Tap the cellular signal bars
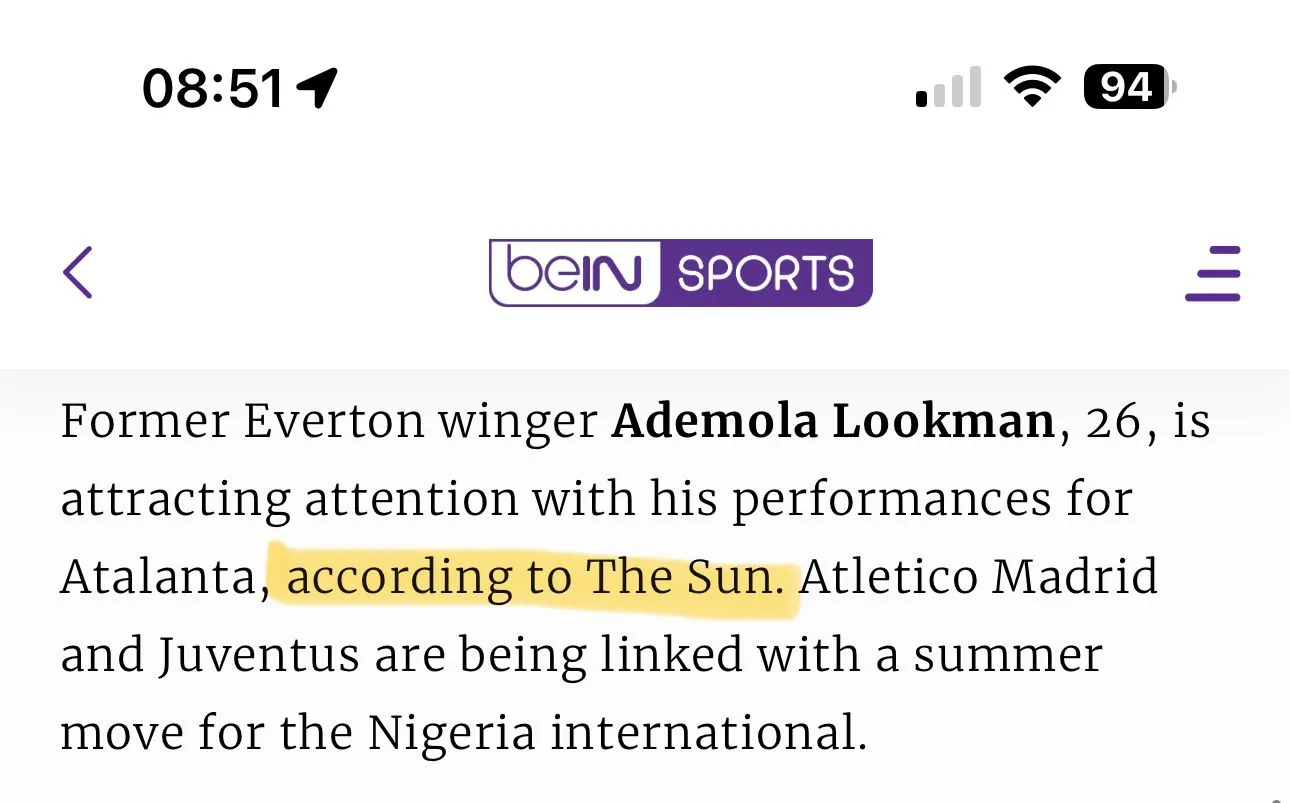Image resolution: width=1290 pixels, height=803 pixels. (x=948, y=89)
